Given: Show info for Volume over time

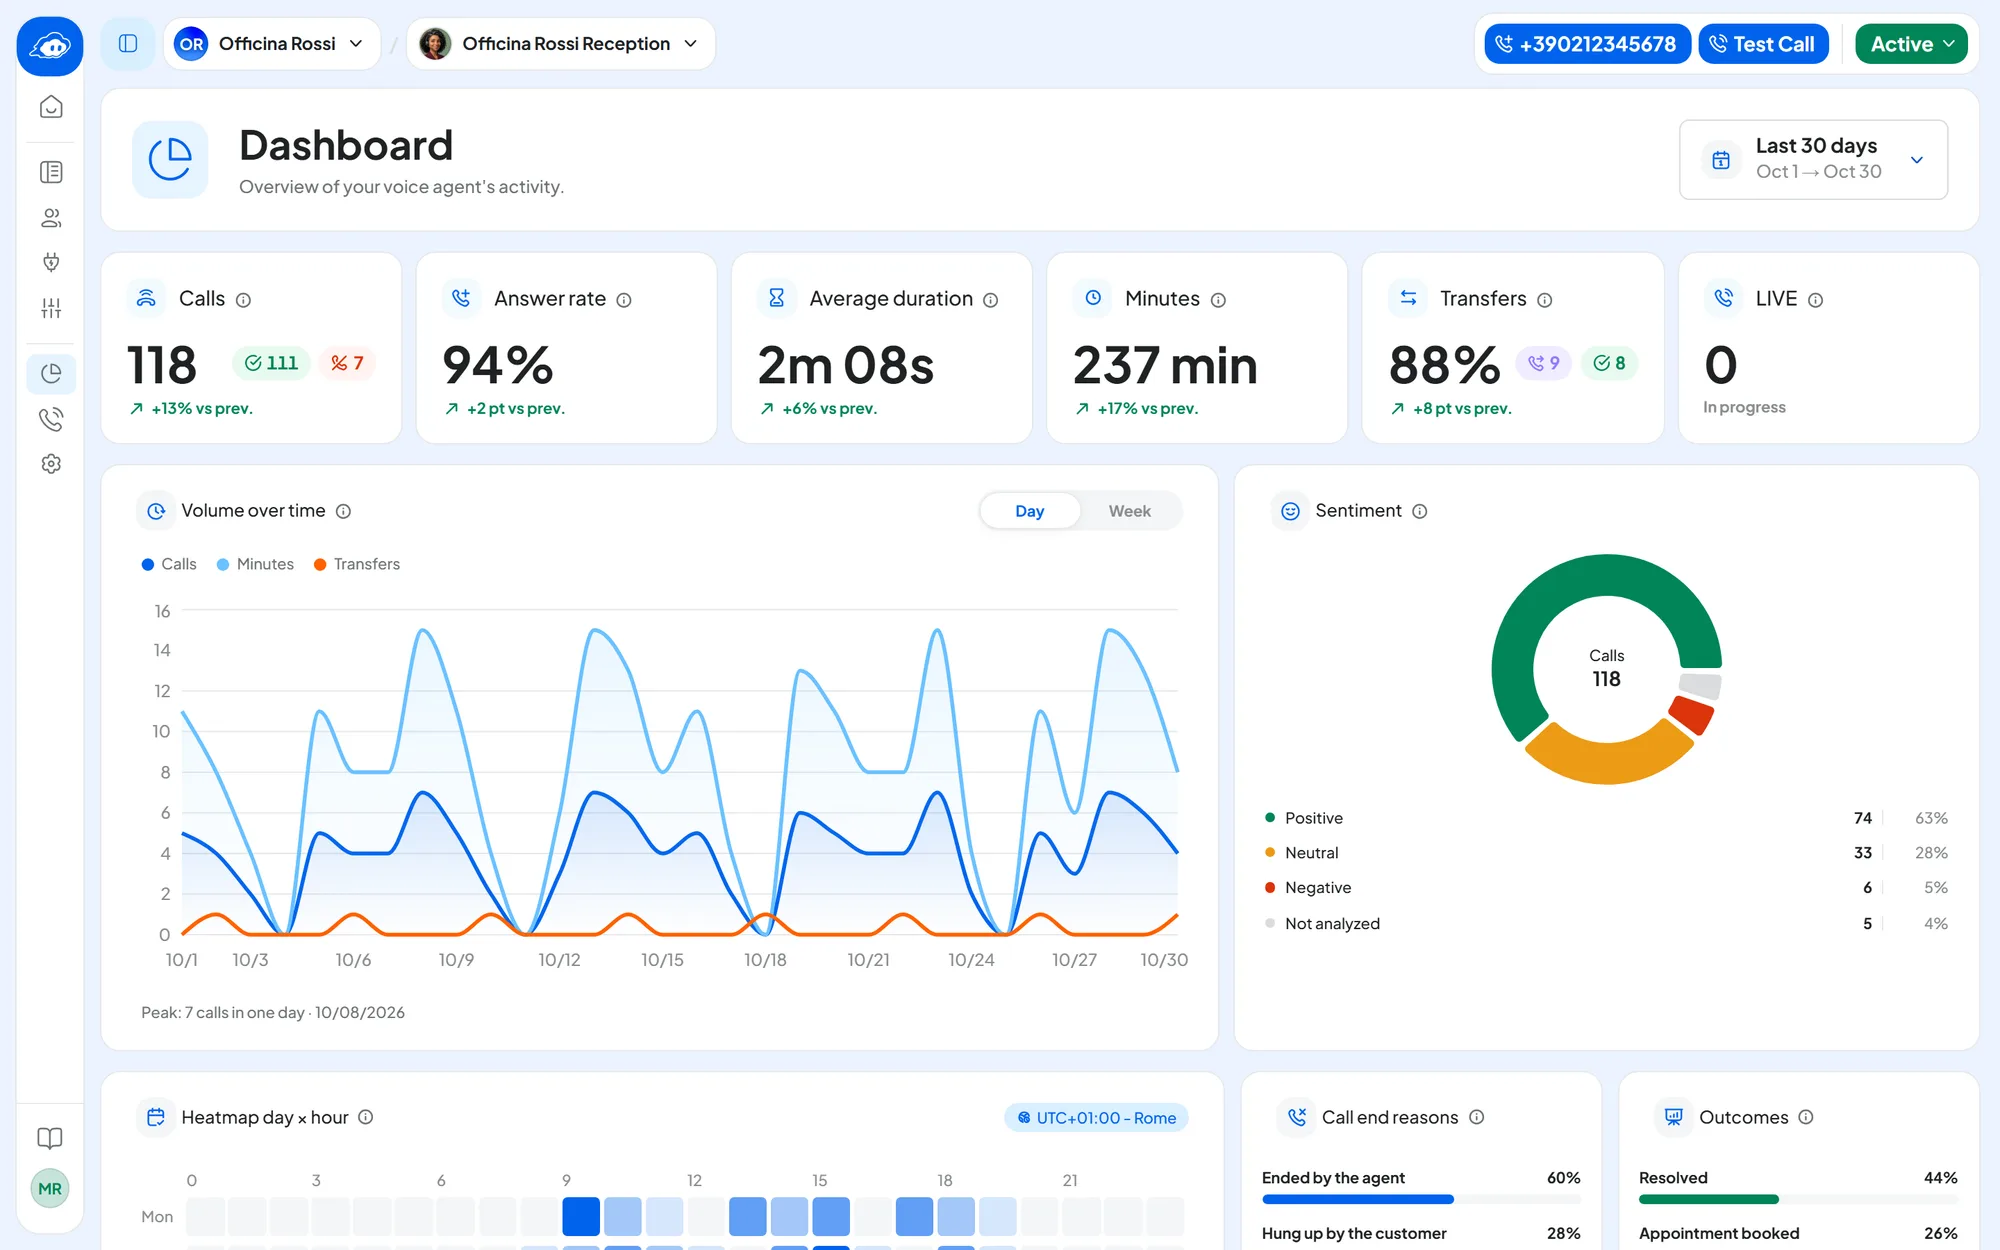Looking at the screenshot, I should point(343,511).
